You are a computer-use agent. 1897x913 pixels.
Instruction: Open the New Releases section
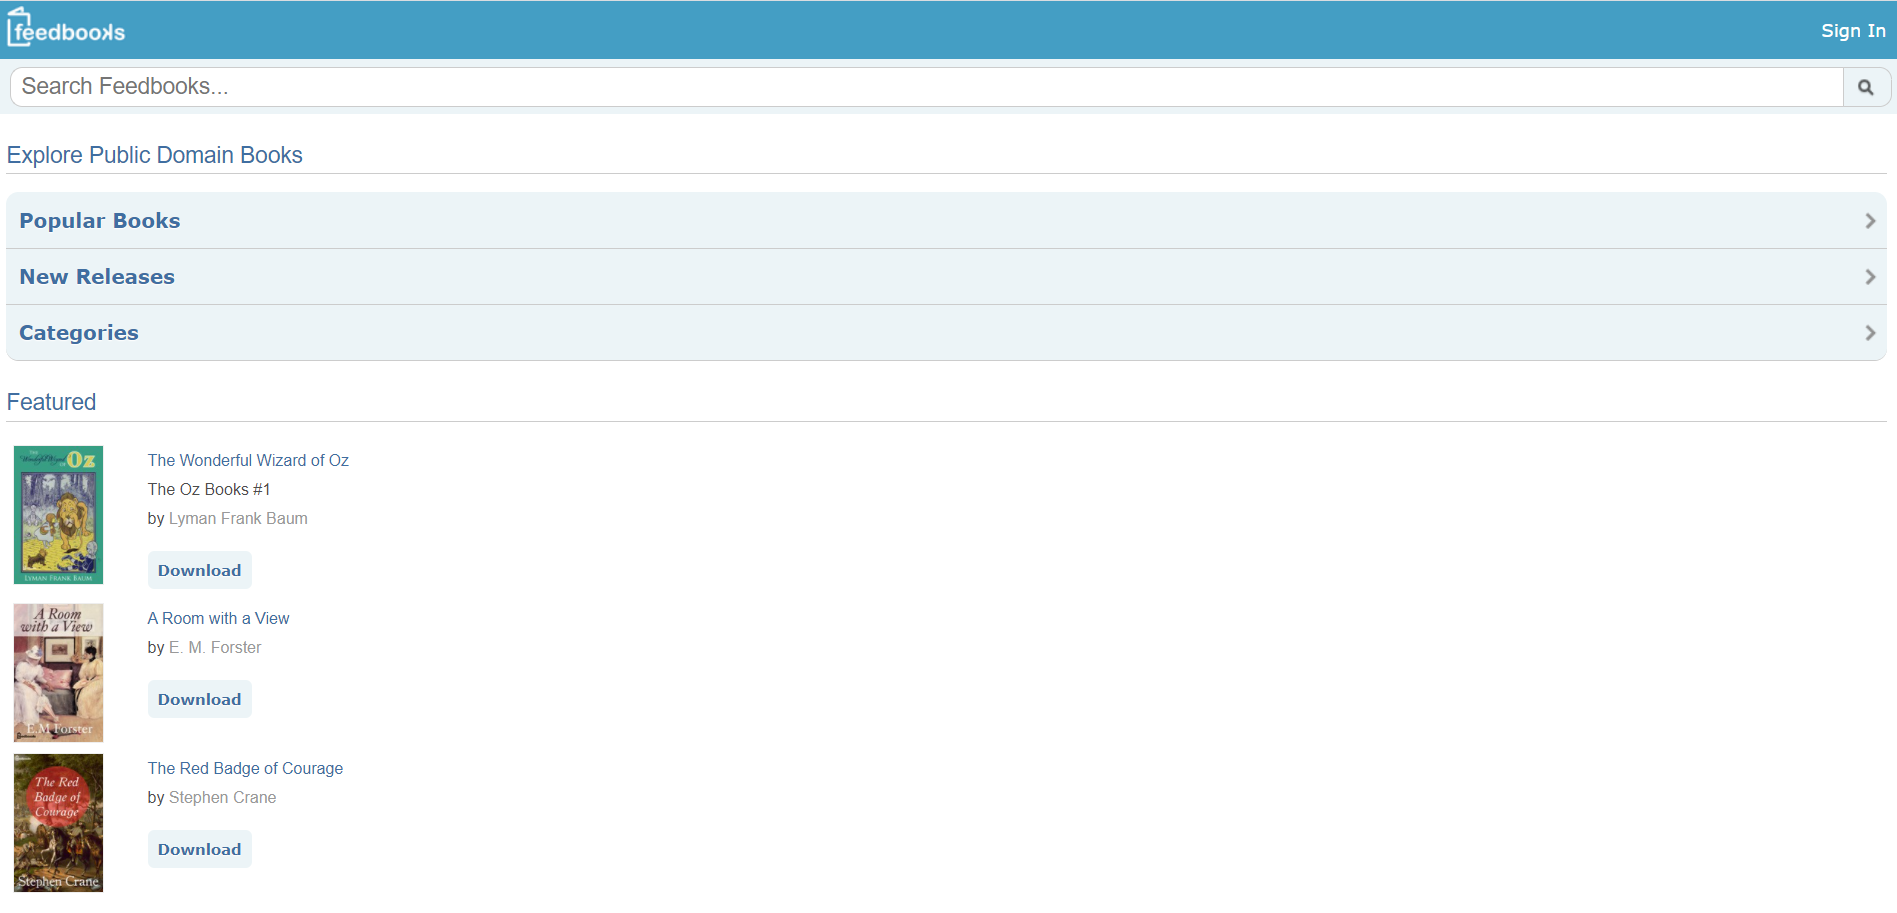[x=97, y=277]
